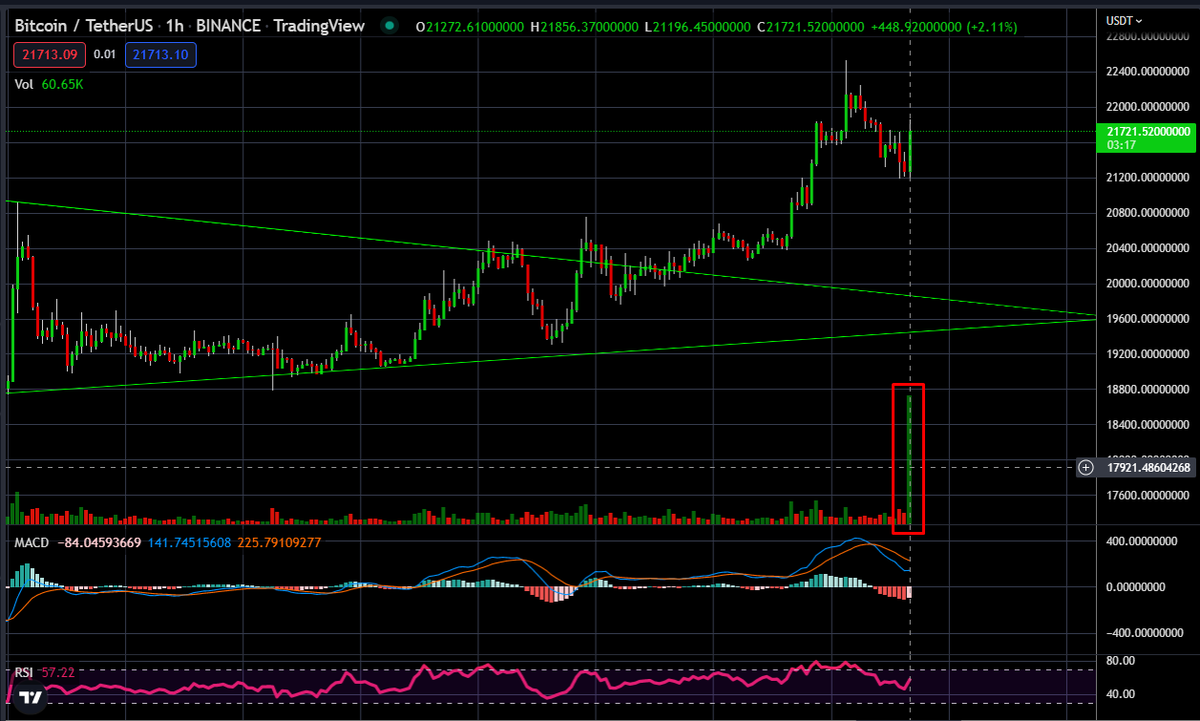Click the 20000.00000000 price axis label
Viewport: 1200px width, 721px height.
(1150, 284)
